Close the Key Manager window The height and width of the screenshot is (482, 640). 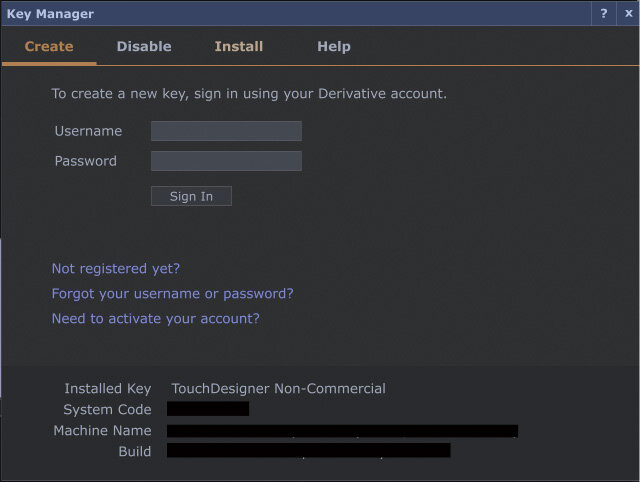(627, 14)
